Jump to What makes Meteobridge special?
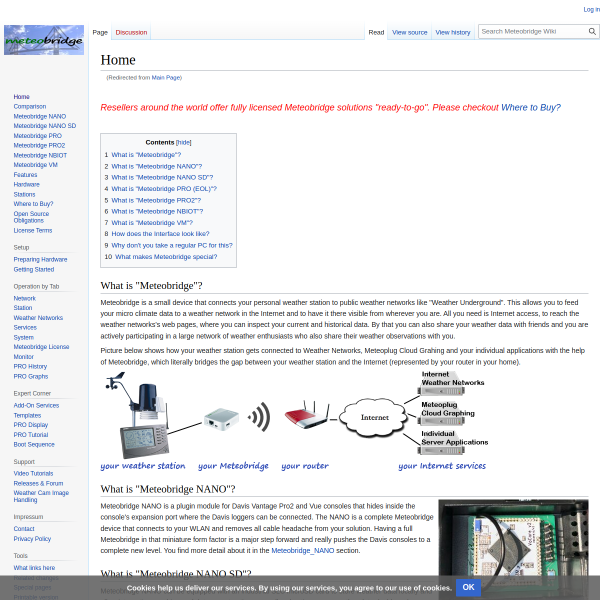 [166, 257]
